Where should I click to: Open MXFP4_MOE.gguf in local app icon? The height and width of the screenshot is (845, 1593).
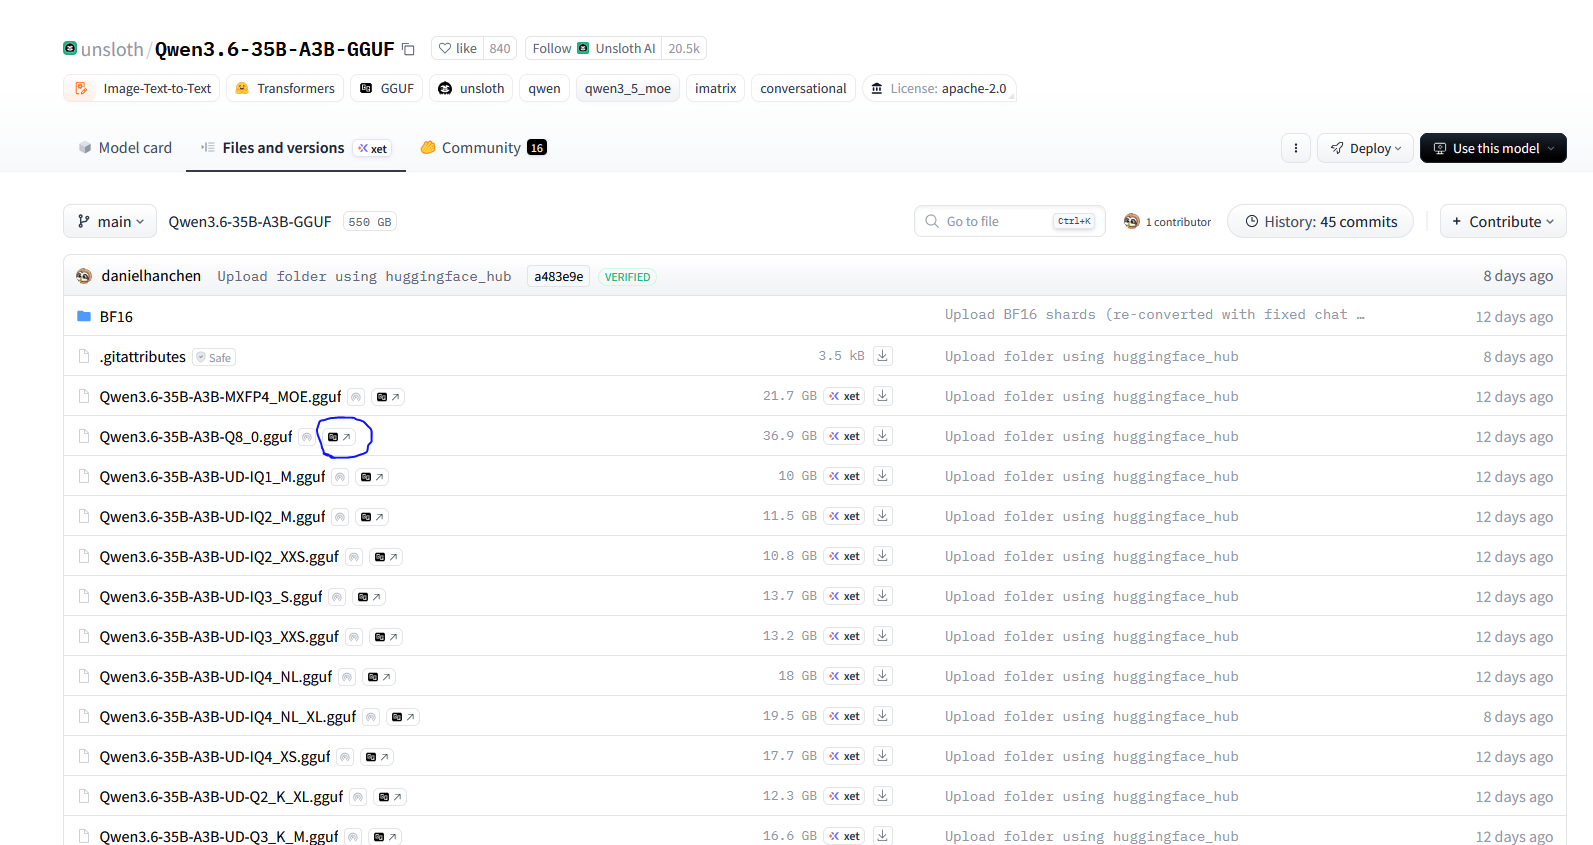pyautogui.click(x=388, y=397)
